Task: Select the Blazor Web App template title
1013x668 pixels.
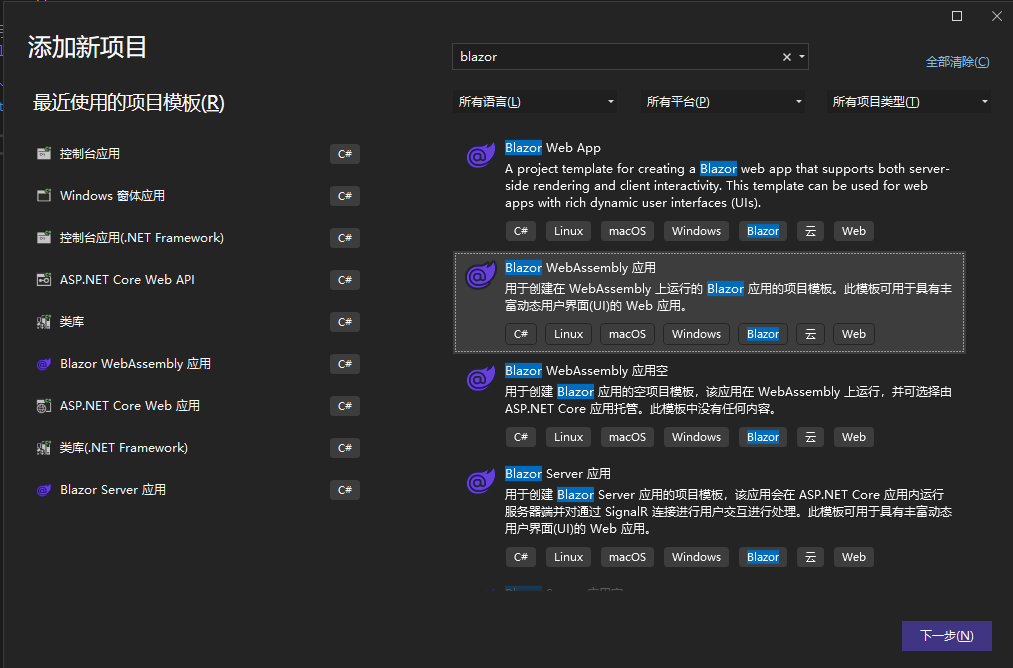Action: [552, 147]
